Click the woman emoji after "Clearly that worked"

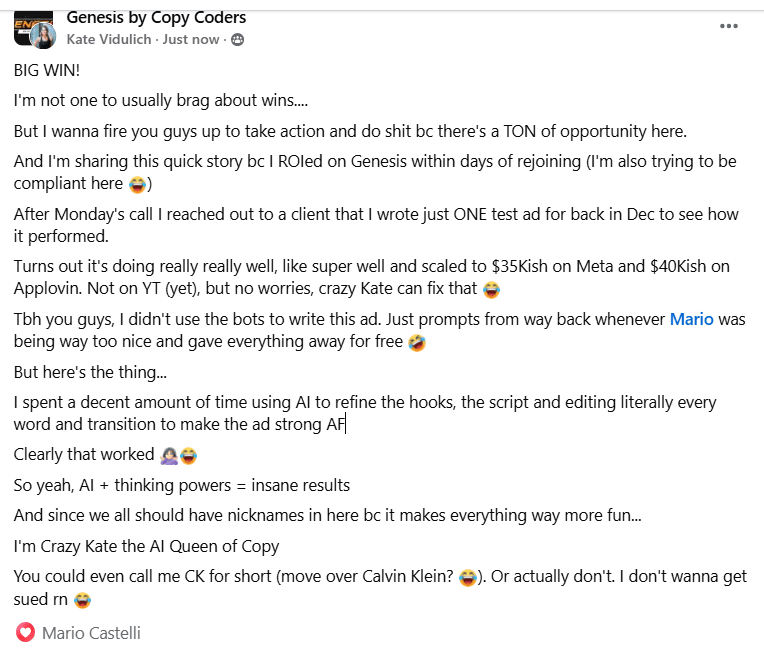169,455
